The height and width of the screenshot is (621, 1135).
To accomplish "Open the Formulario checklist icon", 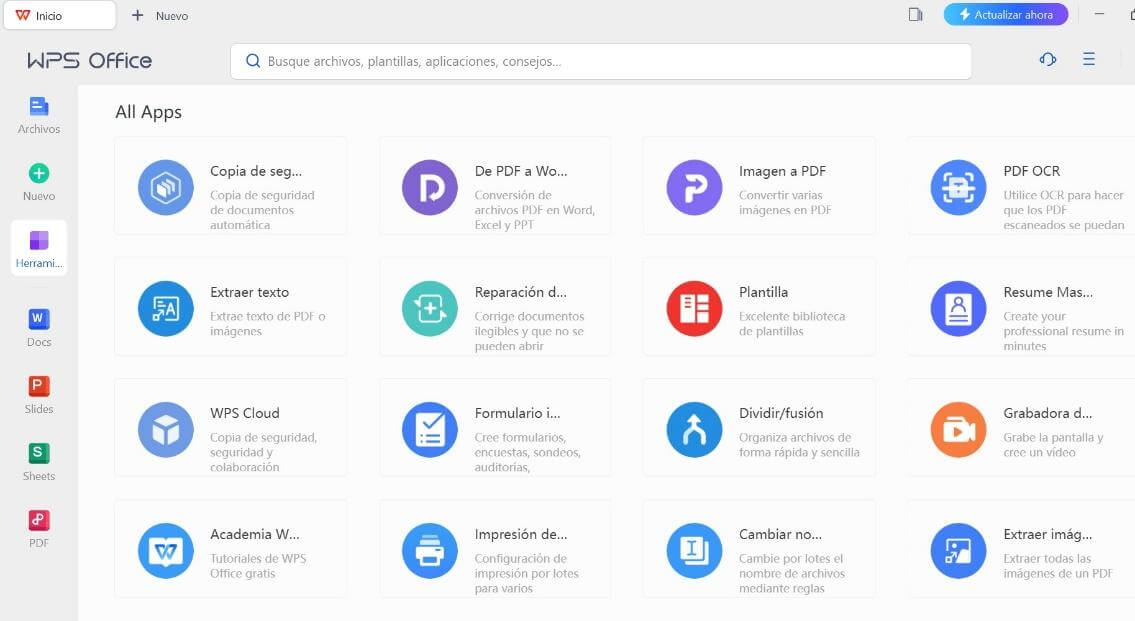I will point(430,430).
